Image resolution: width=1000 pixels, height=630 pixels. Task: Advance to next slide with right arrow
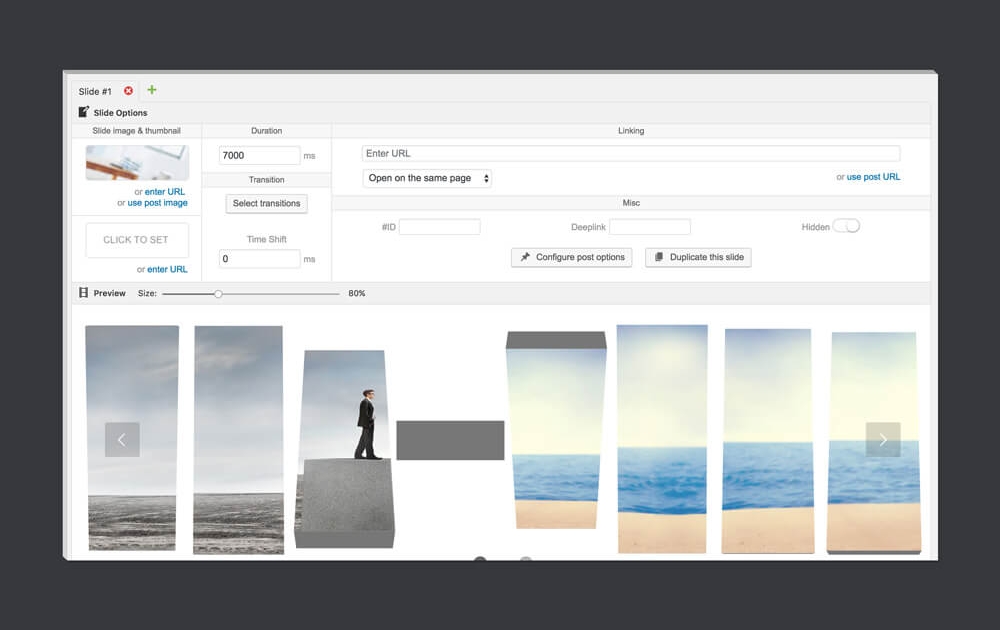coord(882,440)
